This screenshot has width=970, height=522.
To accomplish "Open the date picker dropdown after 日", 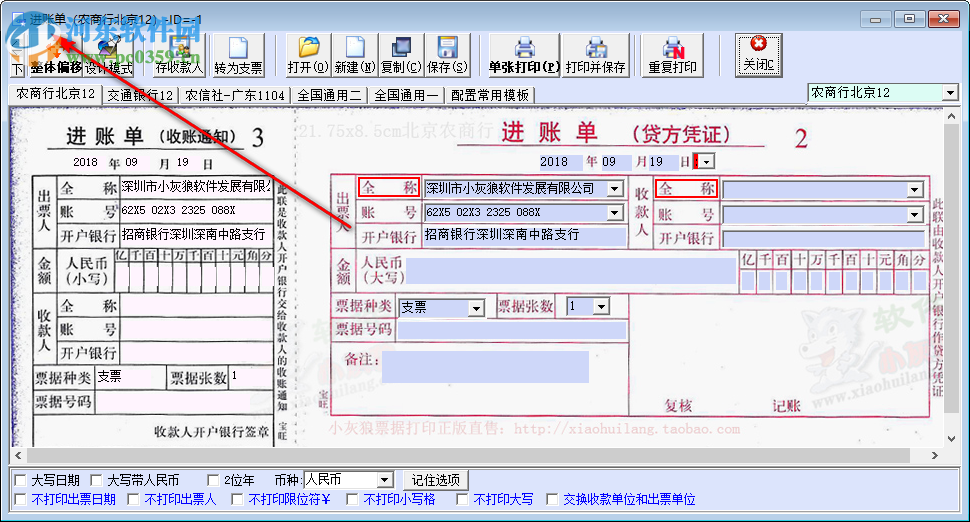I will 706,162.
